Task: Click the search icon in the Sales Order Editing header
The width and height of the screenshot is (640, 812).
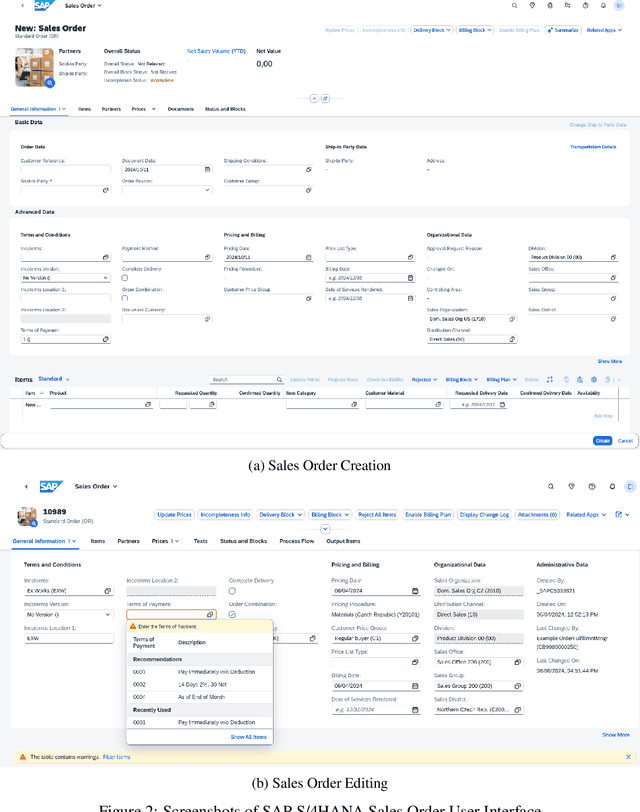Action: point(551,486)
